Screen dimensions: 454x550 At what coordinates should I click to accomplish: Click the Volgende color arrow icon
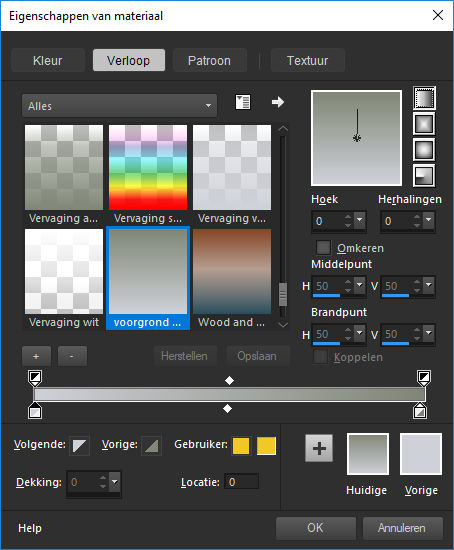coord(79,445)
